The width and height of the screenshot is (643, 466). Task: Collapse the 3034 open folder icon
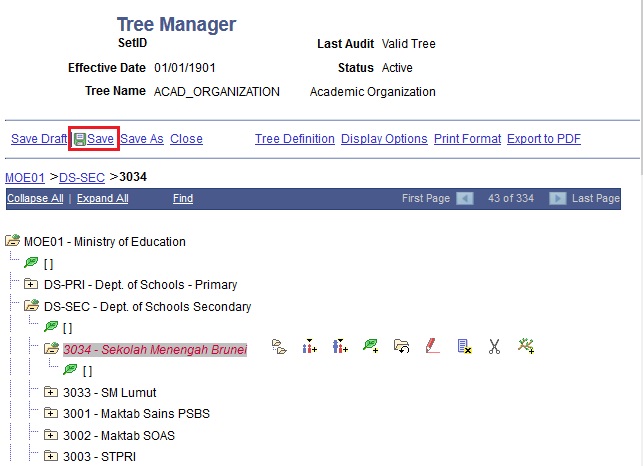click(x=52, y=348)
